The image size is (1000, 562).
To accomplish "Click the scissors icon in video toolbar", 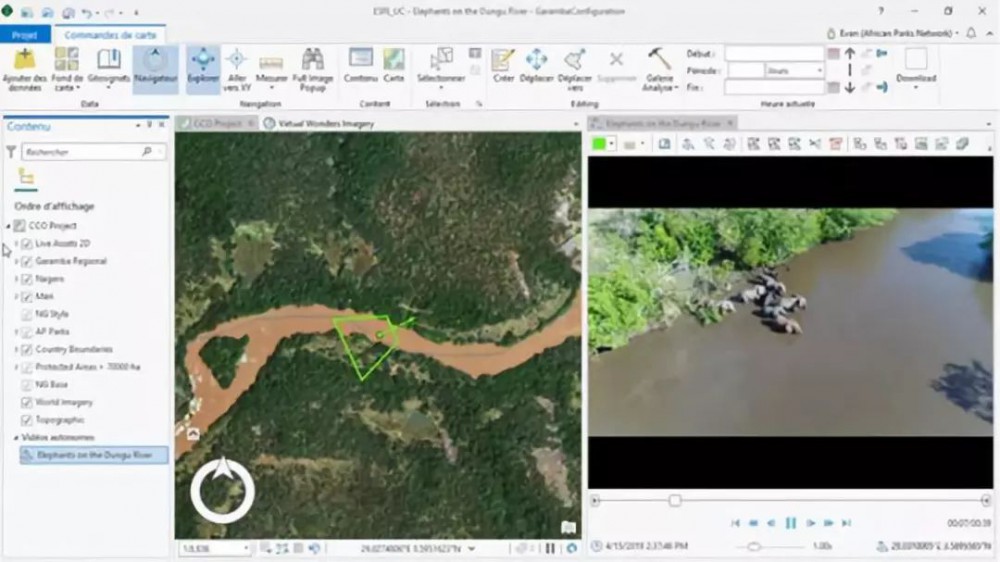I will point(815,144).
